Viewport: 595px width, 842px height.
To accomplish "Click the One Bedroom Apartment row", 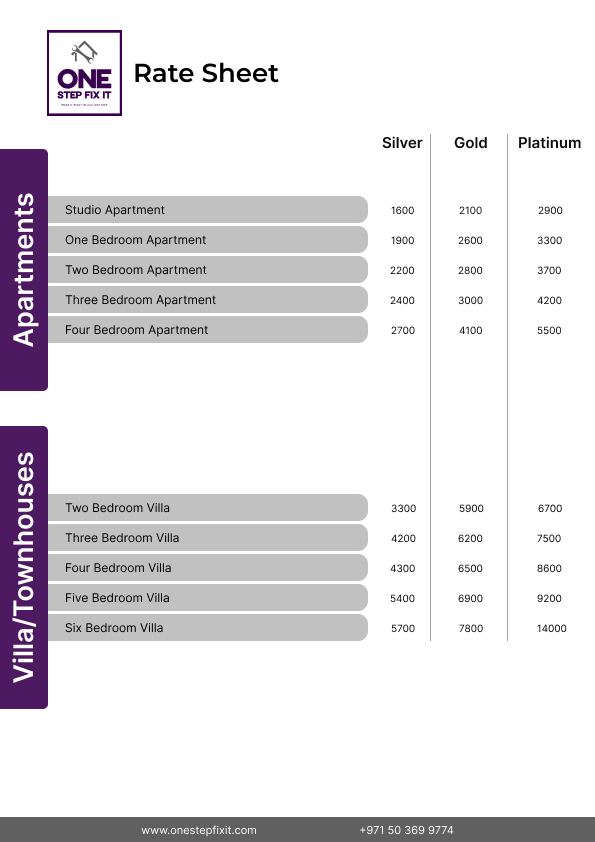I will pos(208,239).
